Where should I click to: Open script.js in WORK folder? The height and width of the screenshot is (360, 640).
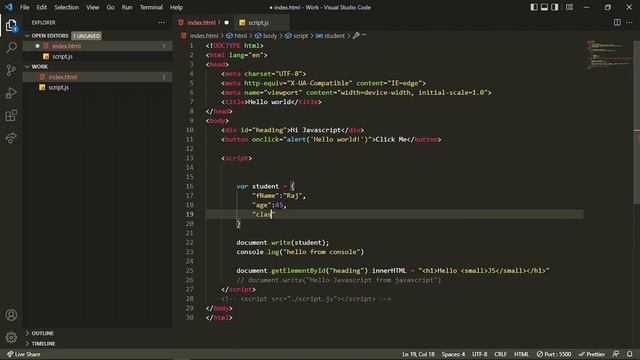tap(98, 87)
